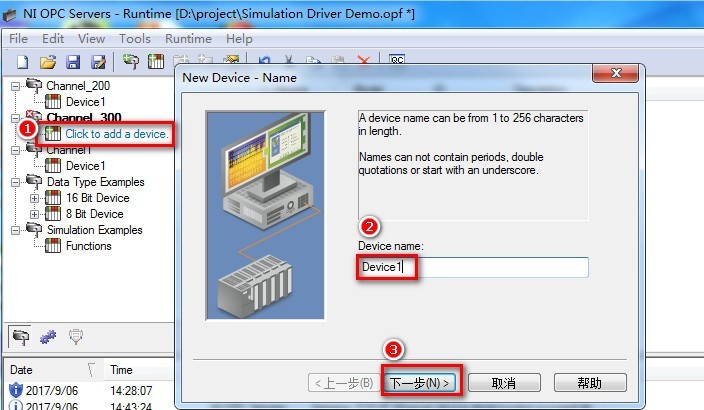Viewport: 704px width, 410px height.
Task: Click the log time 14:28:07
Action: 131,390
